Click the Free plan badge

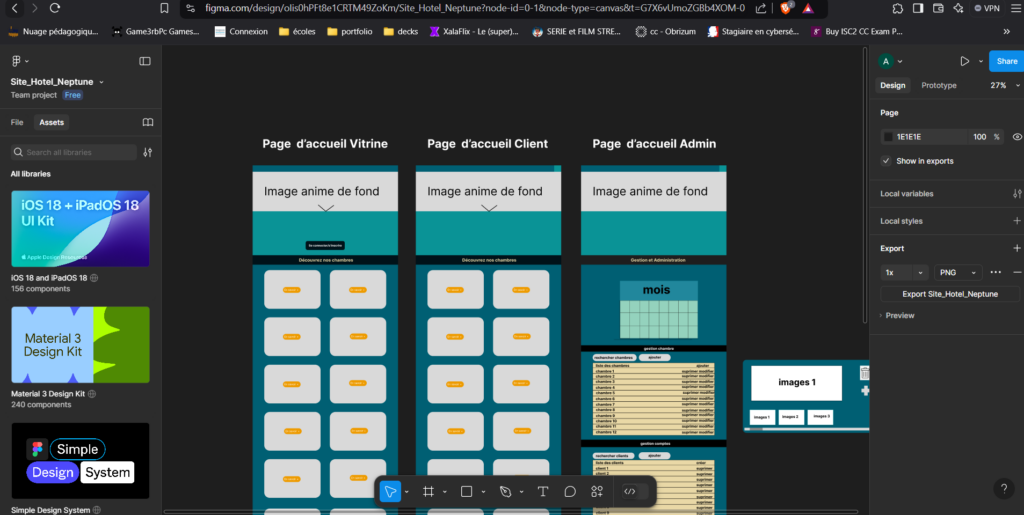pyautogui.click(x=72, y=95)
